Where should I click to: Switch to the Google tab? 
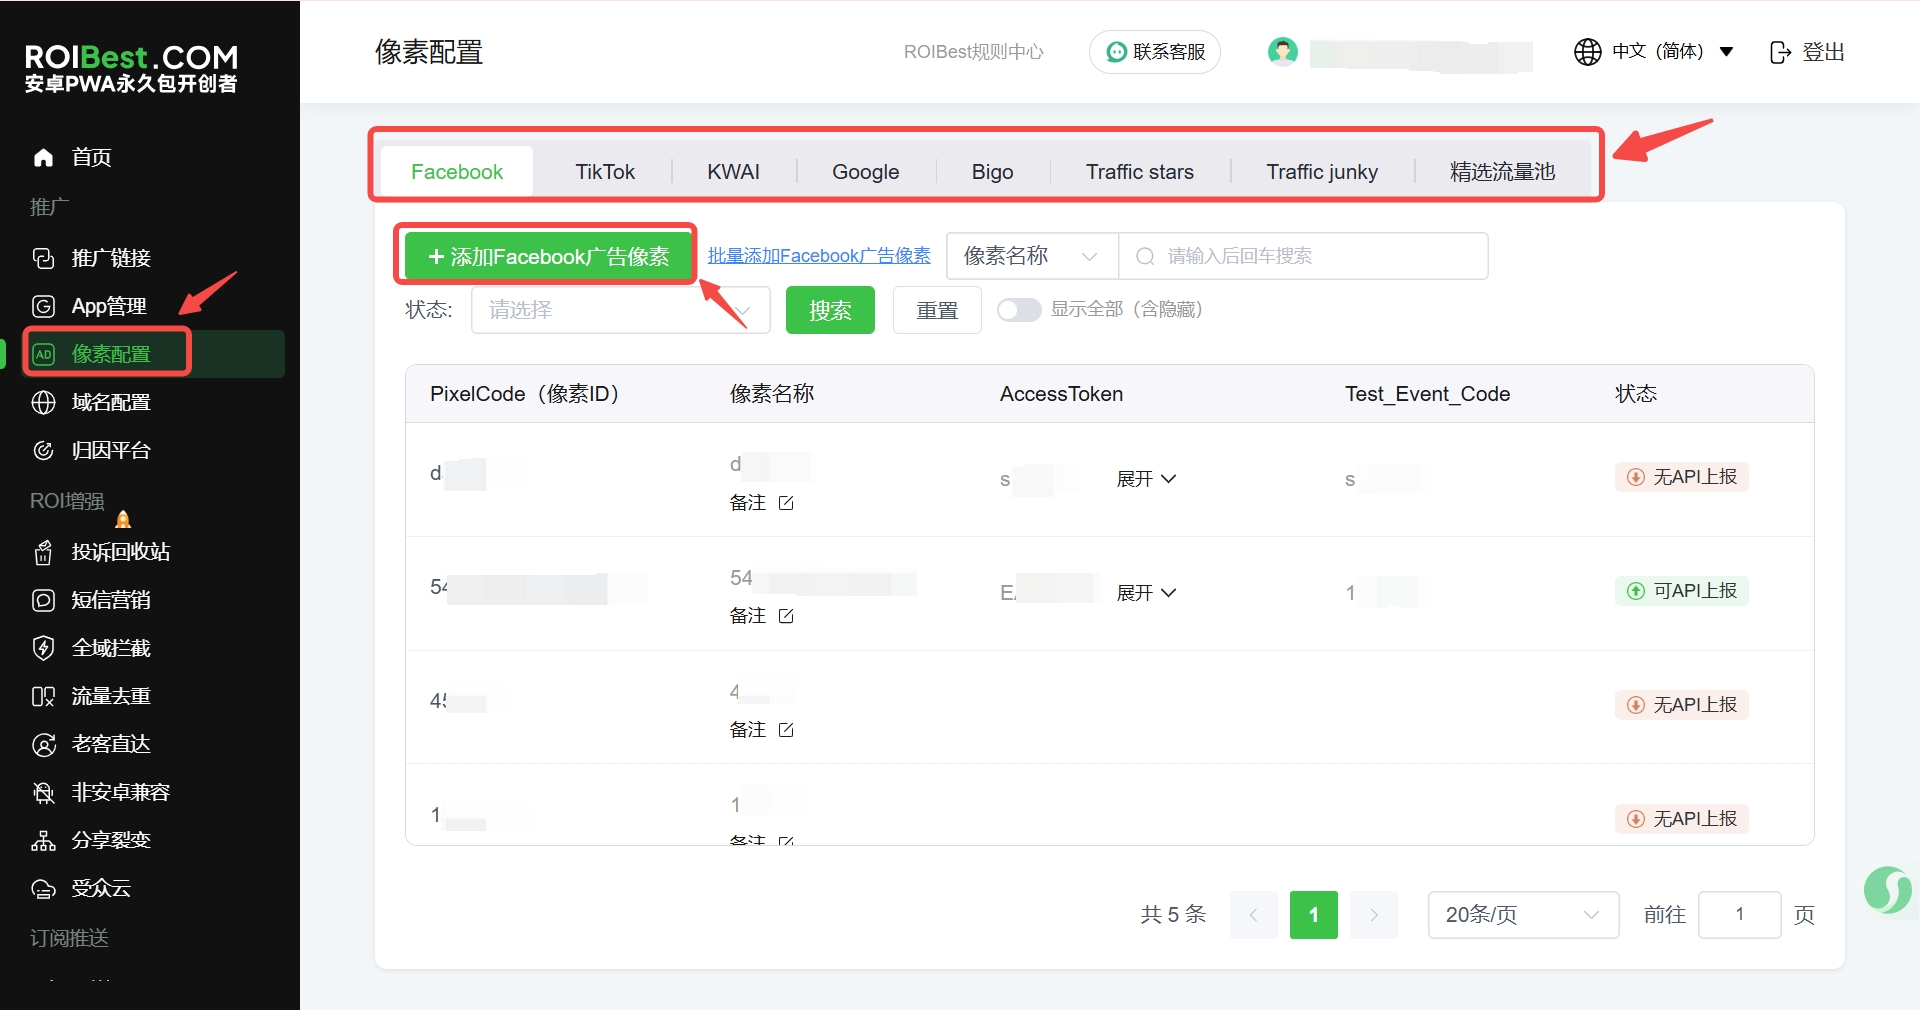(x=865, y=172)
